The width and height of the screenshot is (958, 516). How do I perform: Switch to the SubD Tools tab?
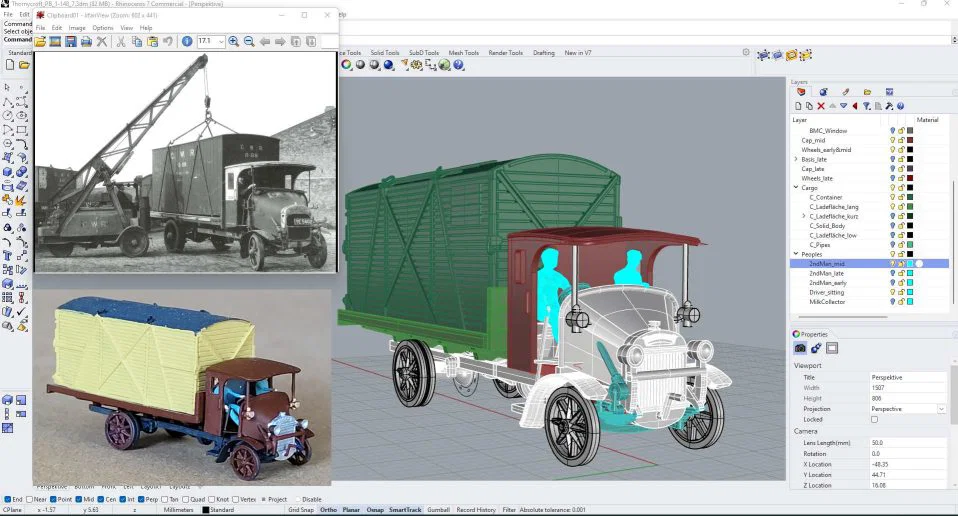tap(423, 53)
